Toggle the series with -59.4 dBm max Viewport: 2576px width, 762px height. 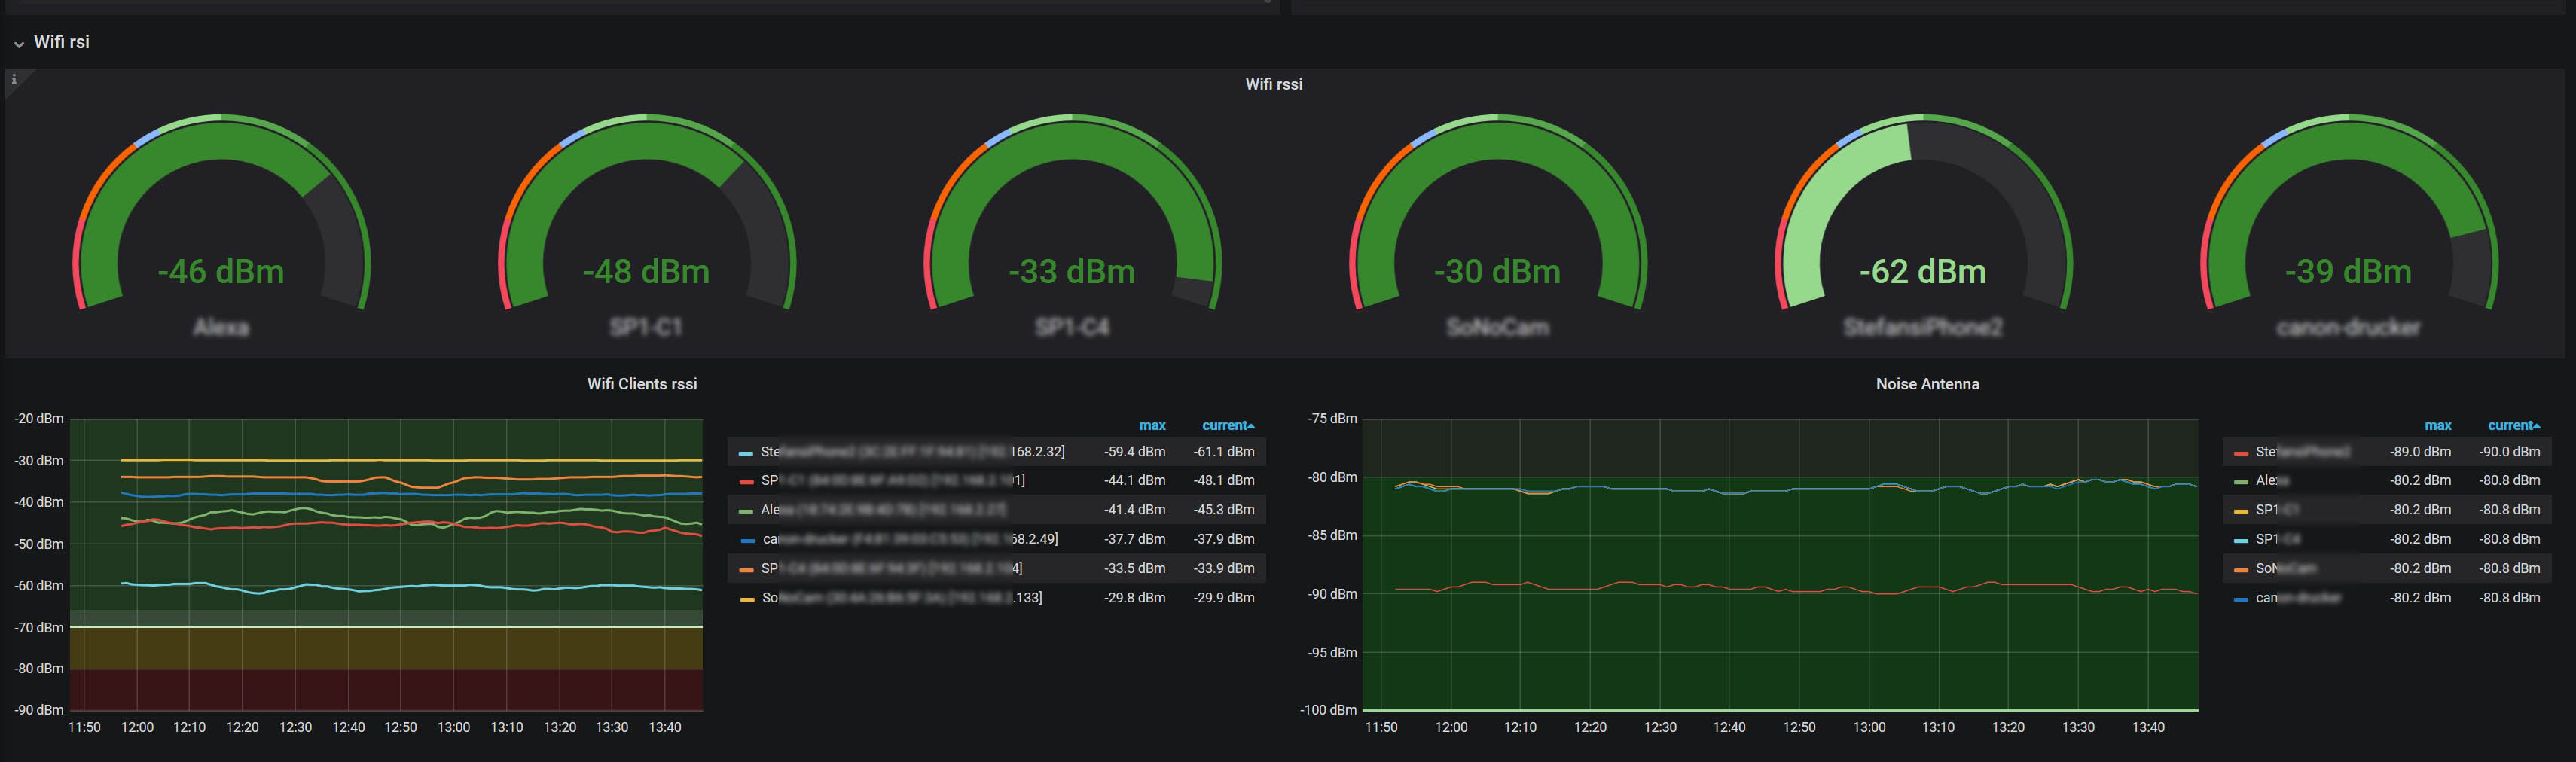click(912, 452)
